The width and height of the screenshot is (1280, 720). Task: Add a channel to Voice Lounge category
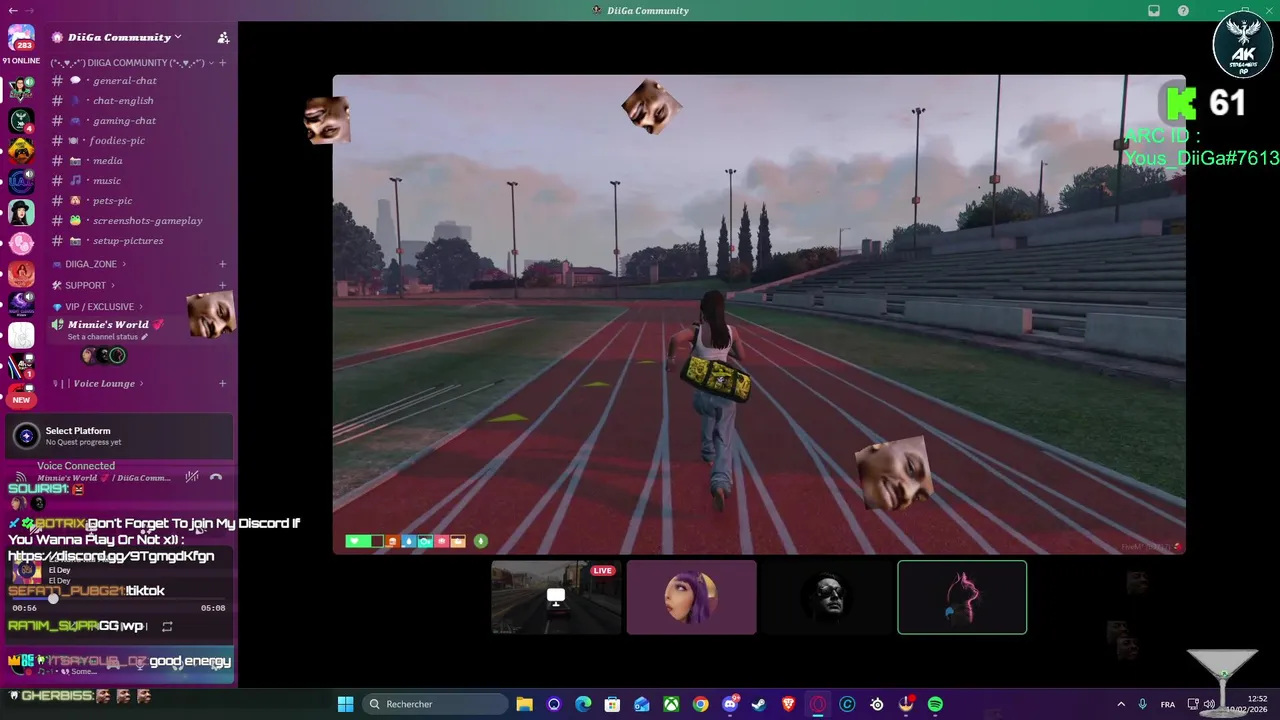point(222,384)
